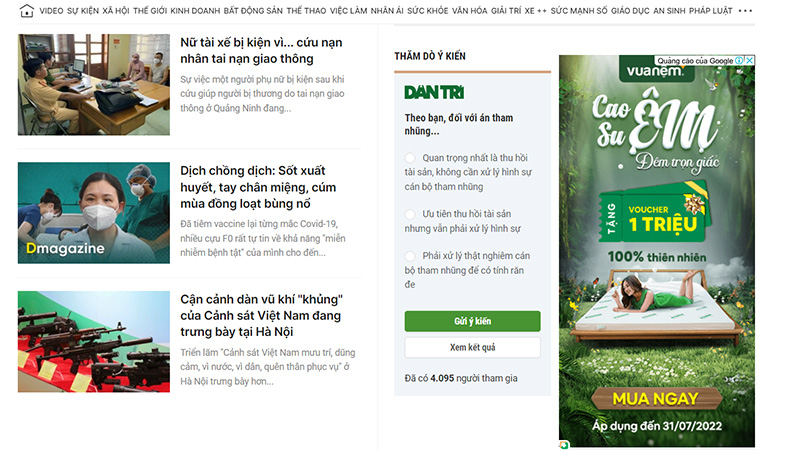Open the SỨC KHỎE menu item
Viewport: 800px width, 450px height.
(428, 11)
